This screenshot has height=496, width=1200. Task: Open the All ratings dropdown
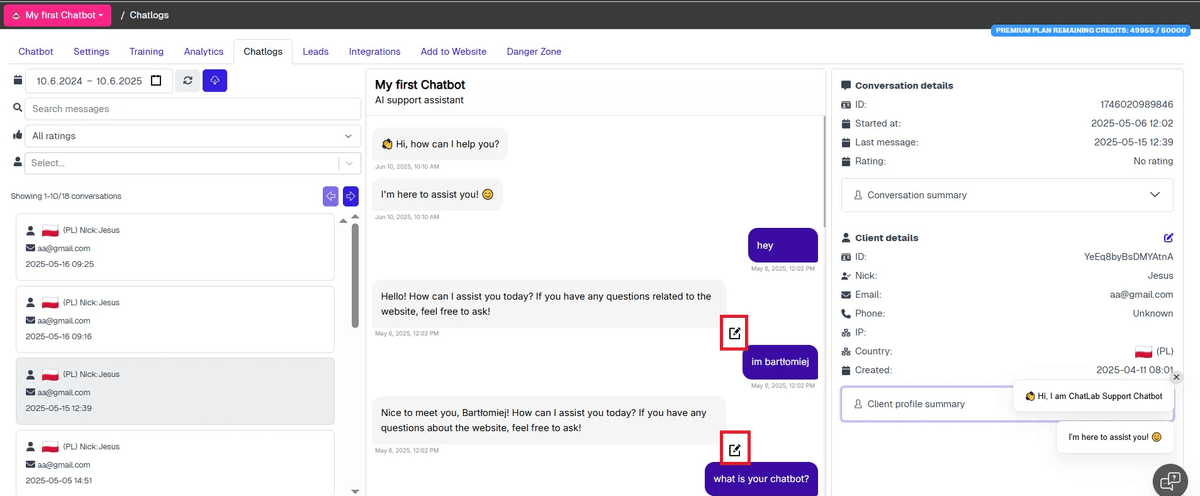pyautogui.click(x=192, y=136)
